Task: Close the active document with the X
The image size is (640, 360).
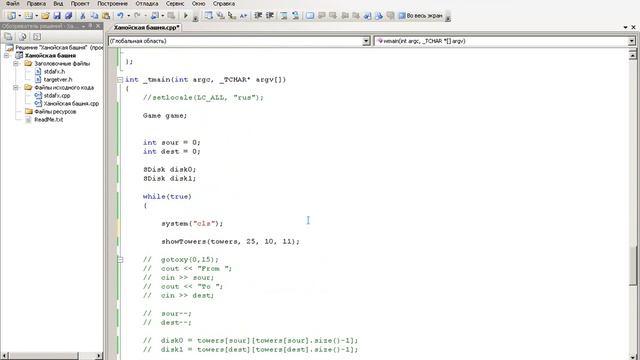Action: (633, 27)
